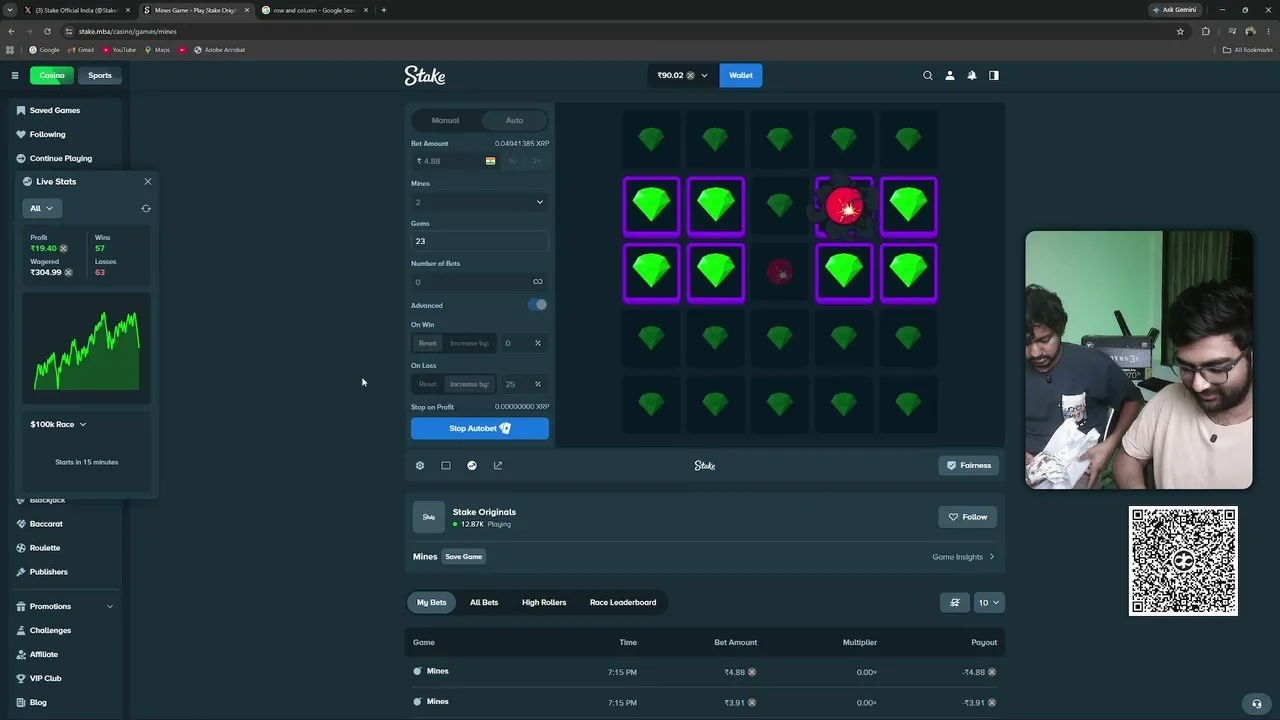Open the notifications bell
Image resolution: width=1280 pixels, height=720 pixels.
971,75
